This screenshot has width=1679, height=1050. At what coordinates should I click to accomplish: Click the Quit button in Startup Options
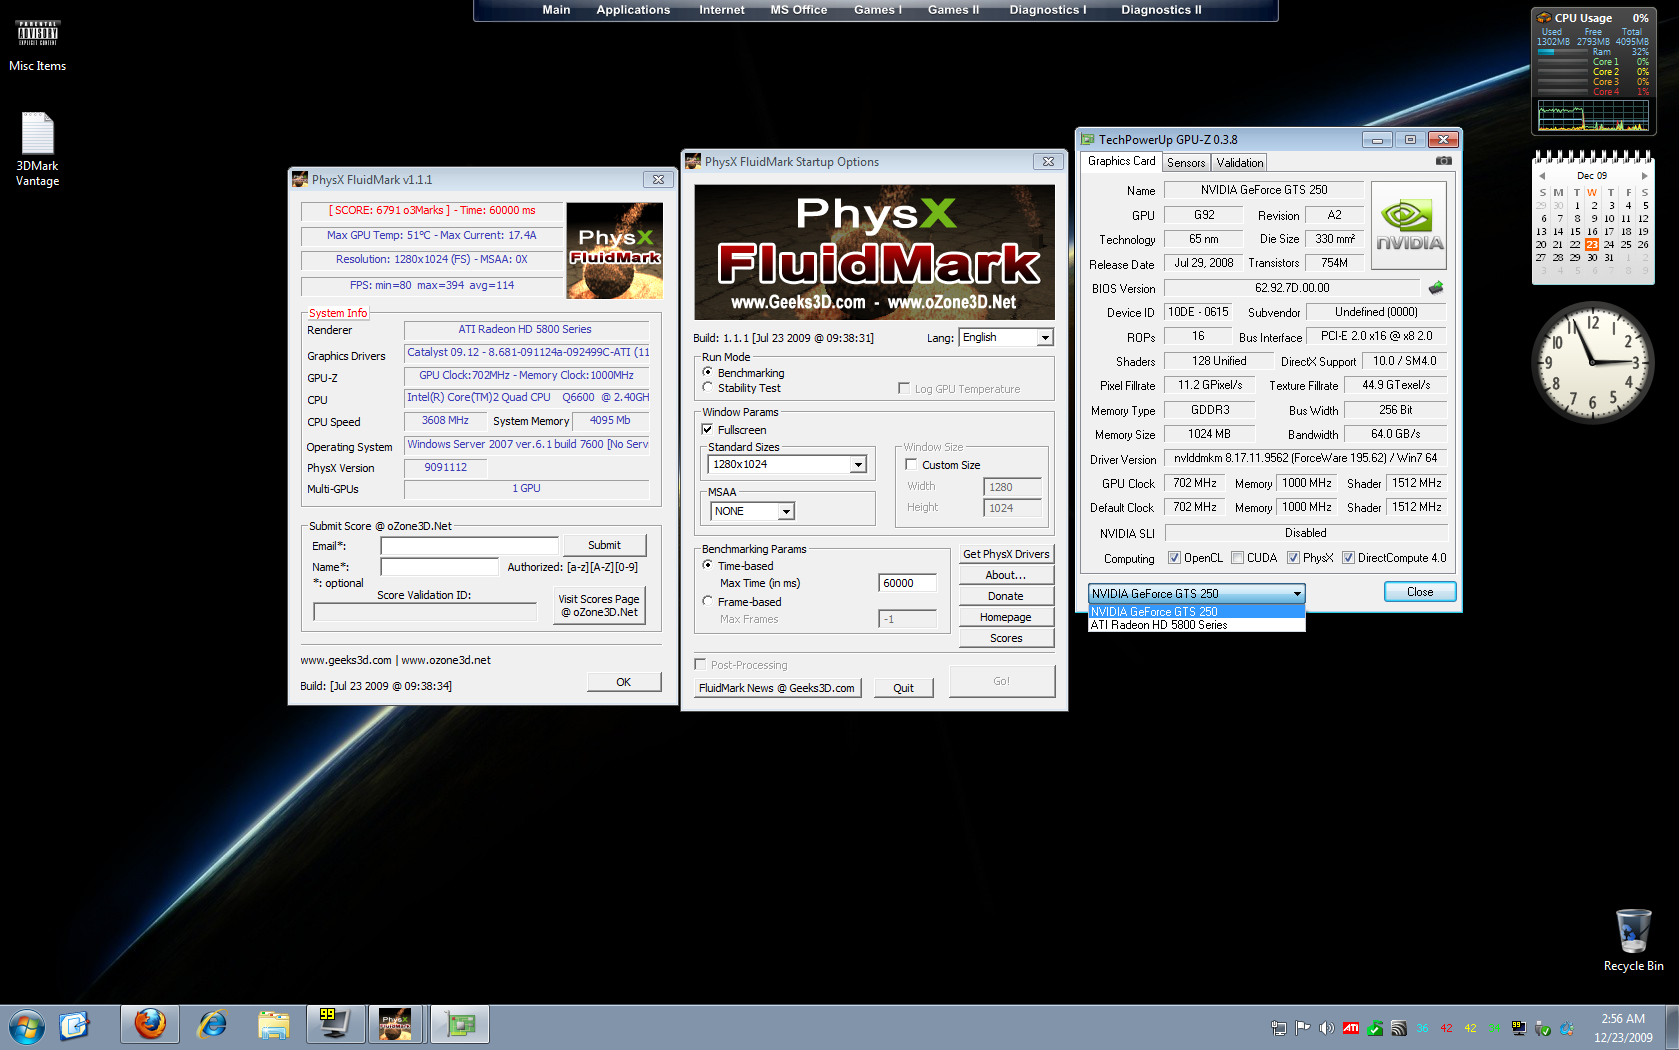(x=903, y=688)
